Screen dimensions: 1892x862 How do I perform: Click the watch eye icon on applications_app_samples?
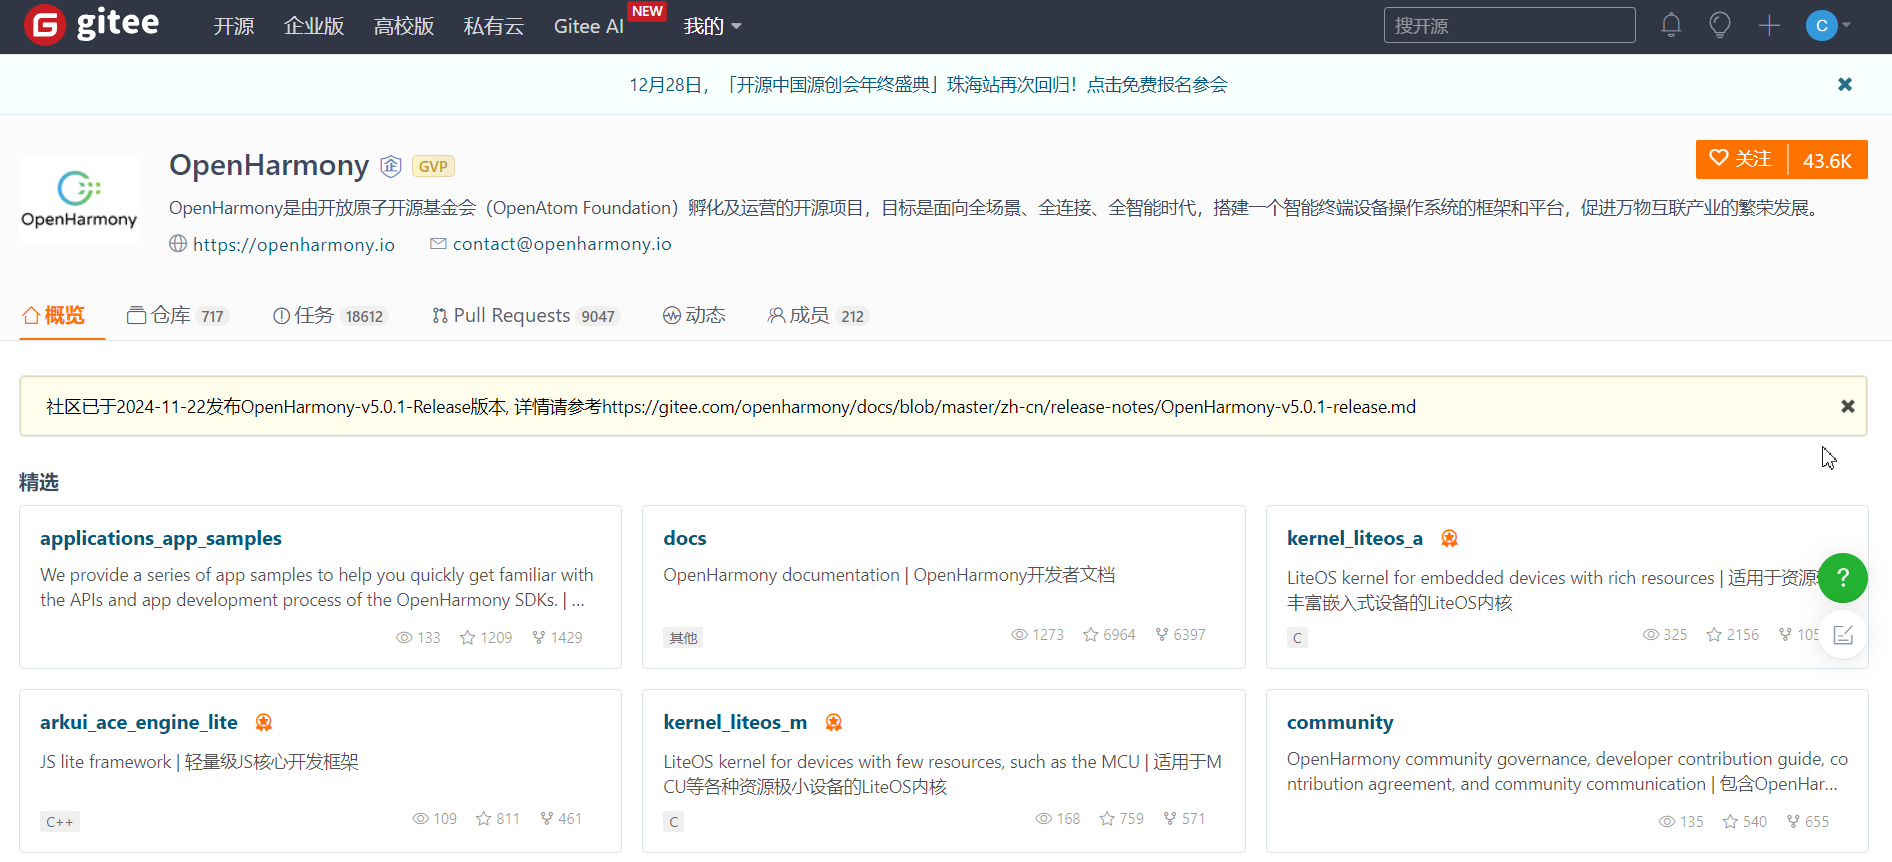pyautogui.click(x=404, y=638)
